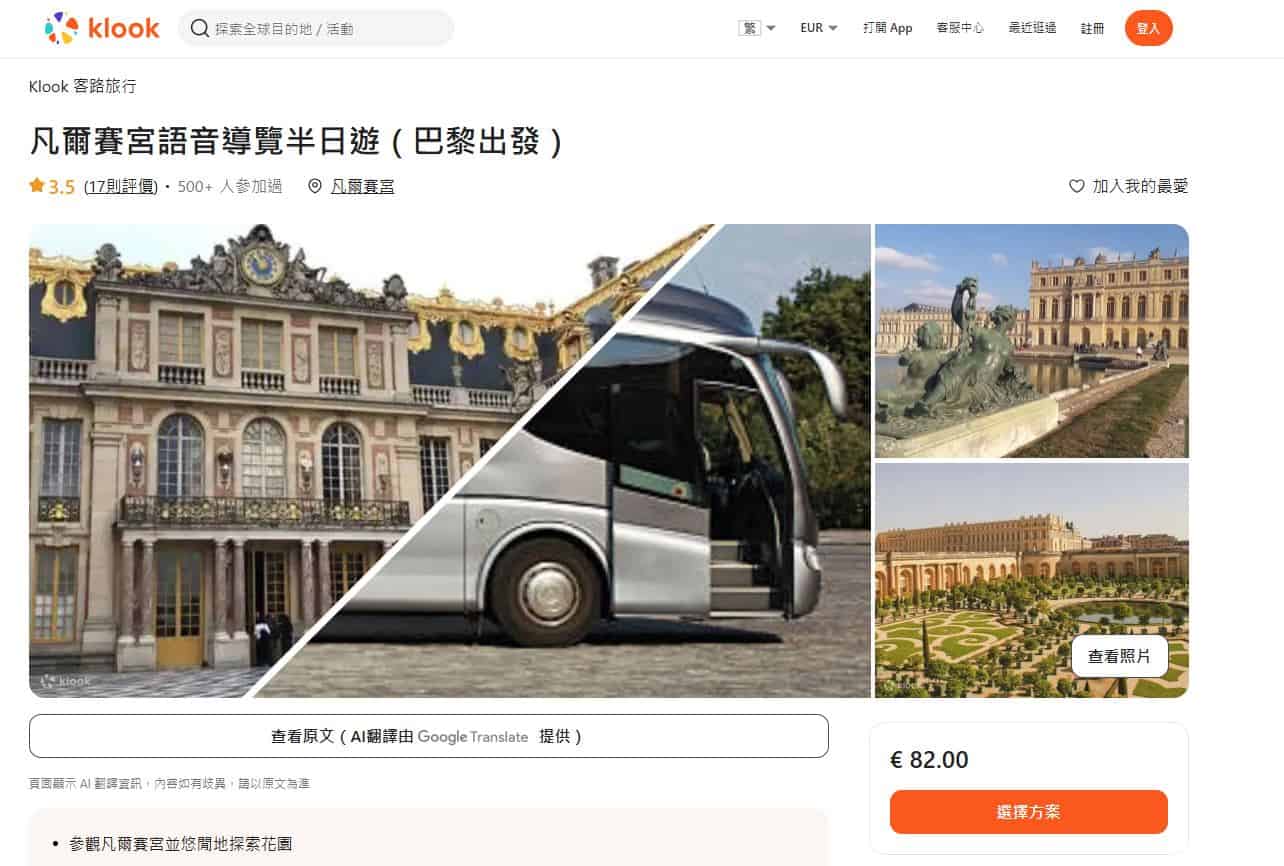Image resolution: width=1284 pixels, height=866 pixels.
Task: Click the Klook logo
Action: 102,28
